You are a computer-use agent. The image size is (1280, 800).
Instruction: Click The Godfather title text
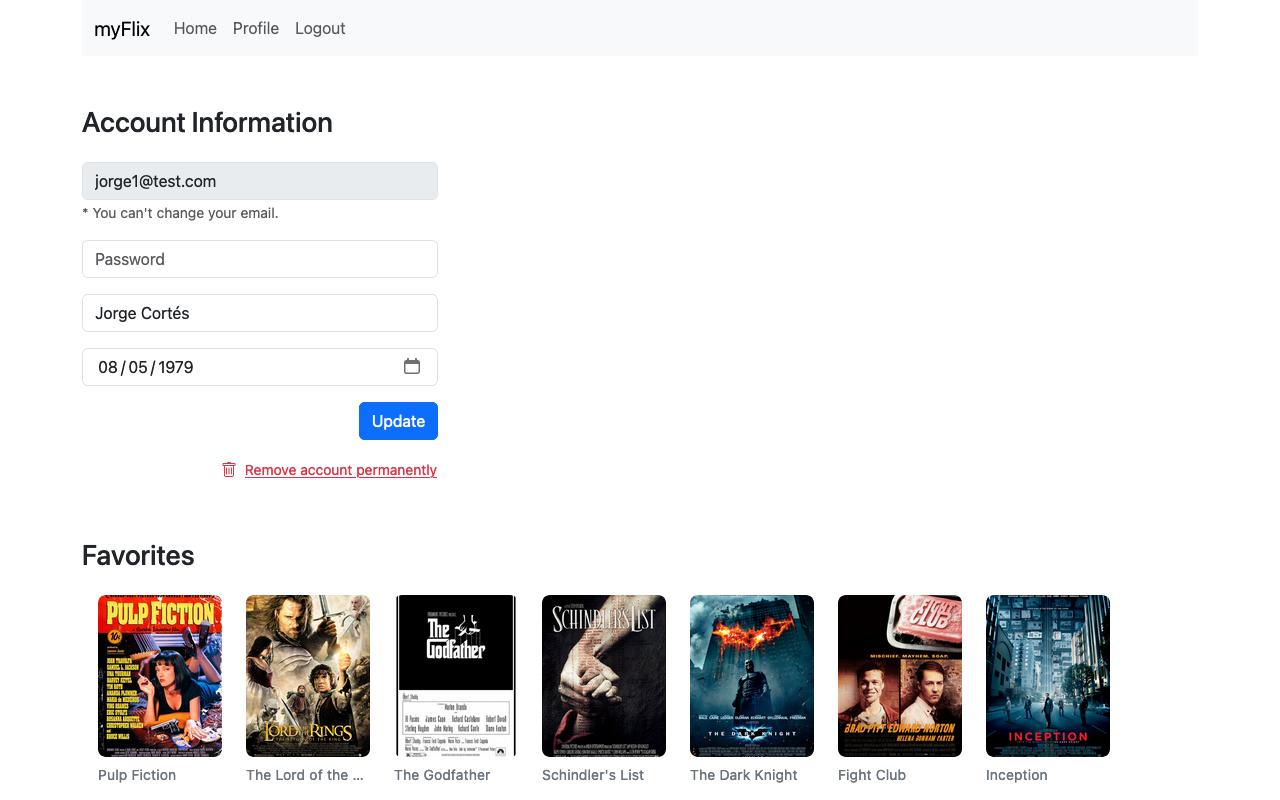(x=442, y=775)
